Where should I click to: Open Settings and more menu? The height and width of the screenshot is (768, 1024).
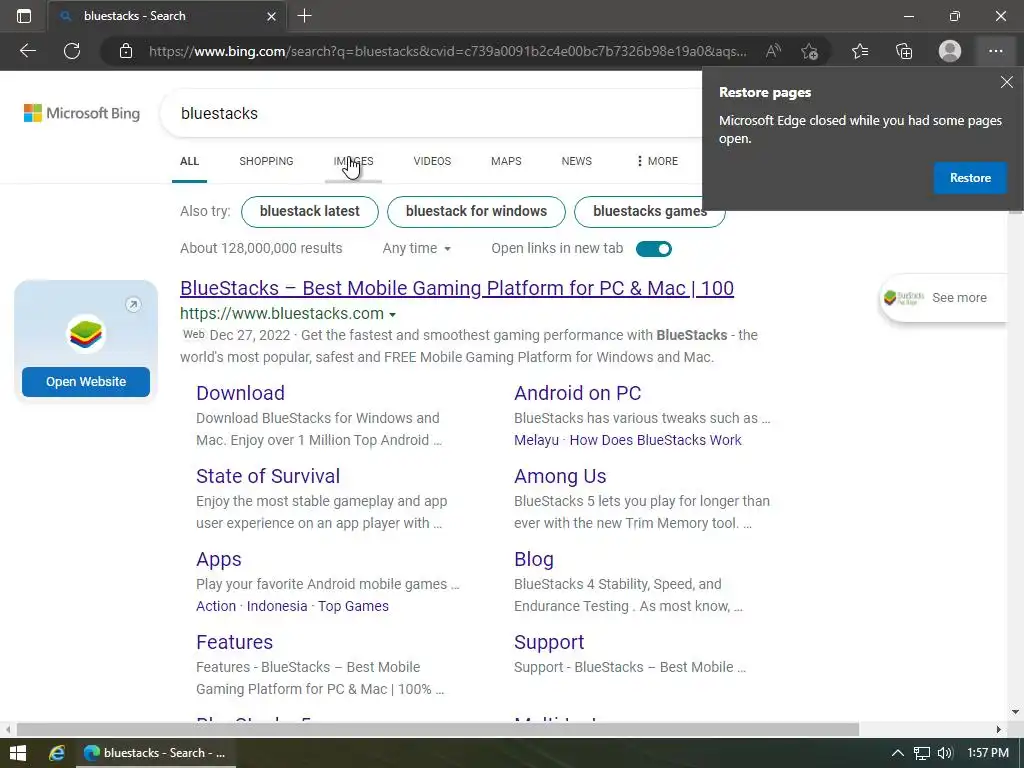995,51
